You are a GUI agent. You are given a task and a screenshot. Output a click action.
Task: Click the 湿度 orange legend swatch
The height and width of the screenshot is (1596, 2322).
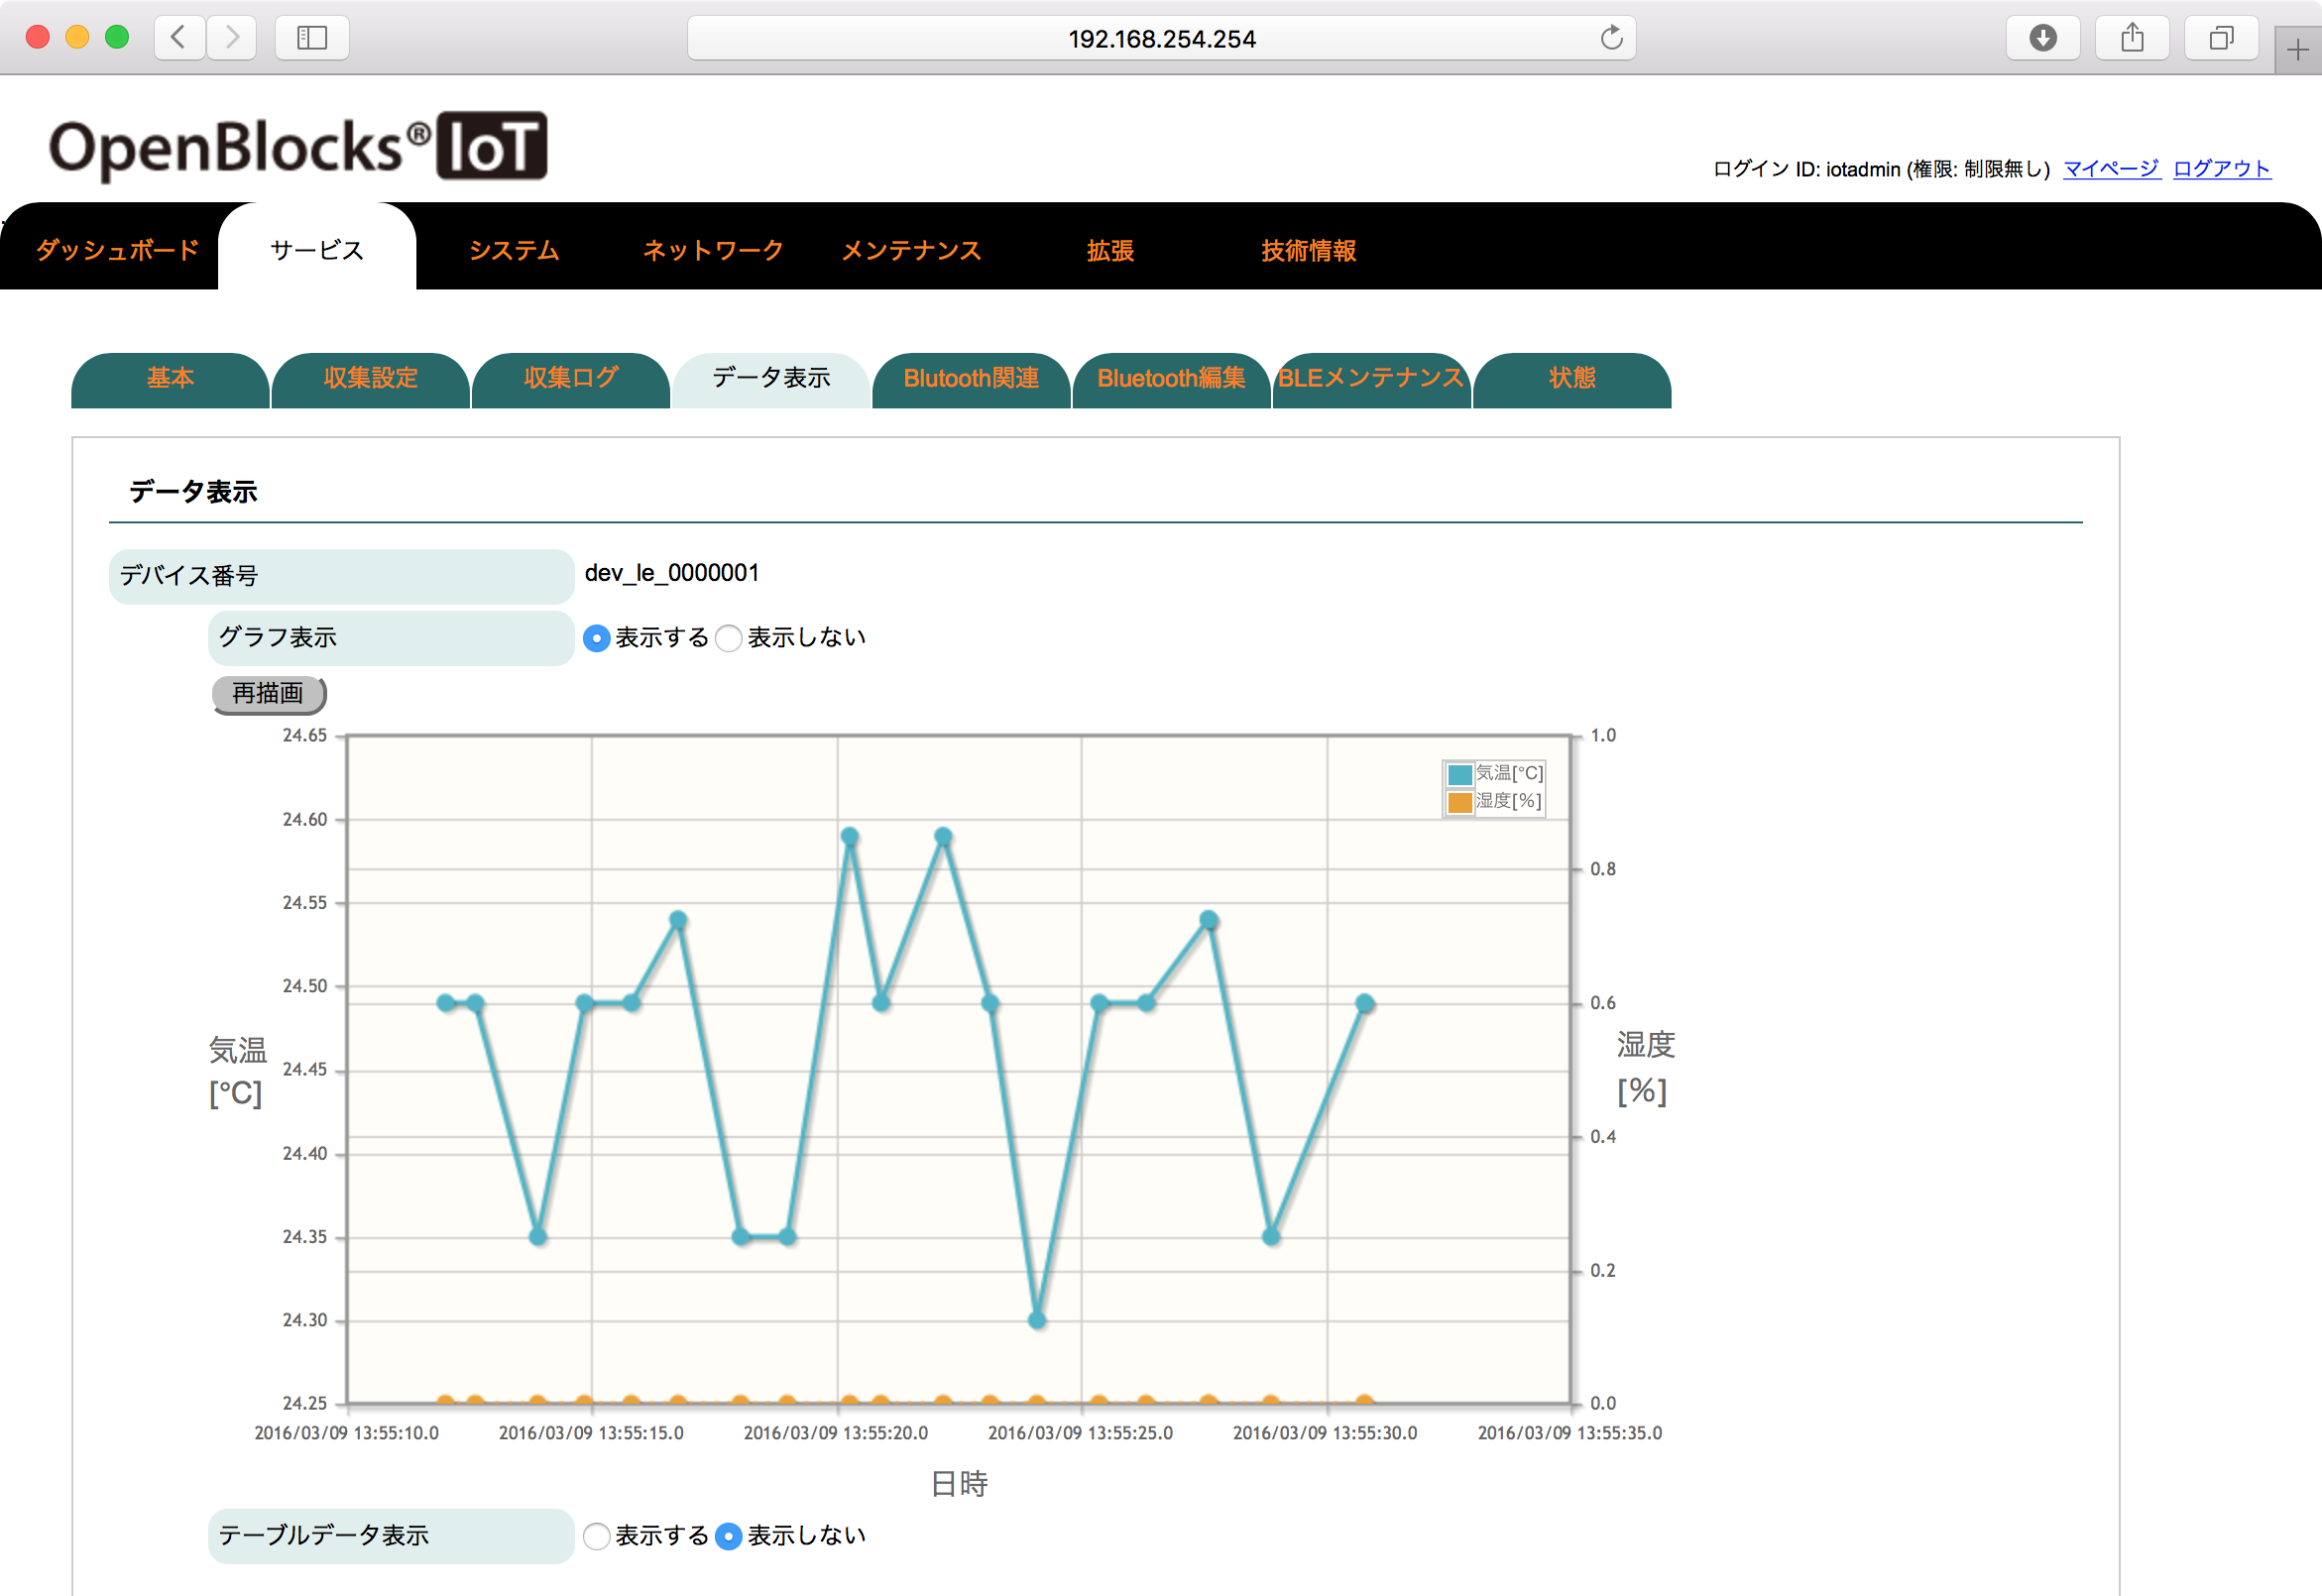tap(1460, 802)
